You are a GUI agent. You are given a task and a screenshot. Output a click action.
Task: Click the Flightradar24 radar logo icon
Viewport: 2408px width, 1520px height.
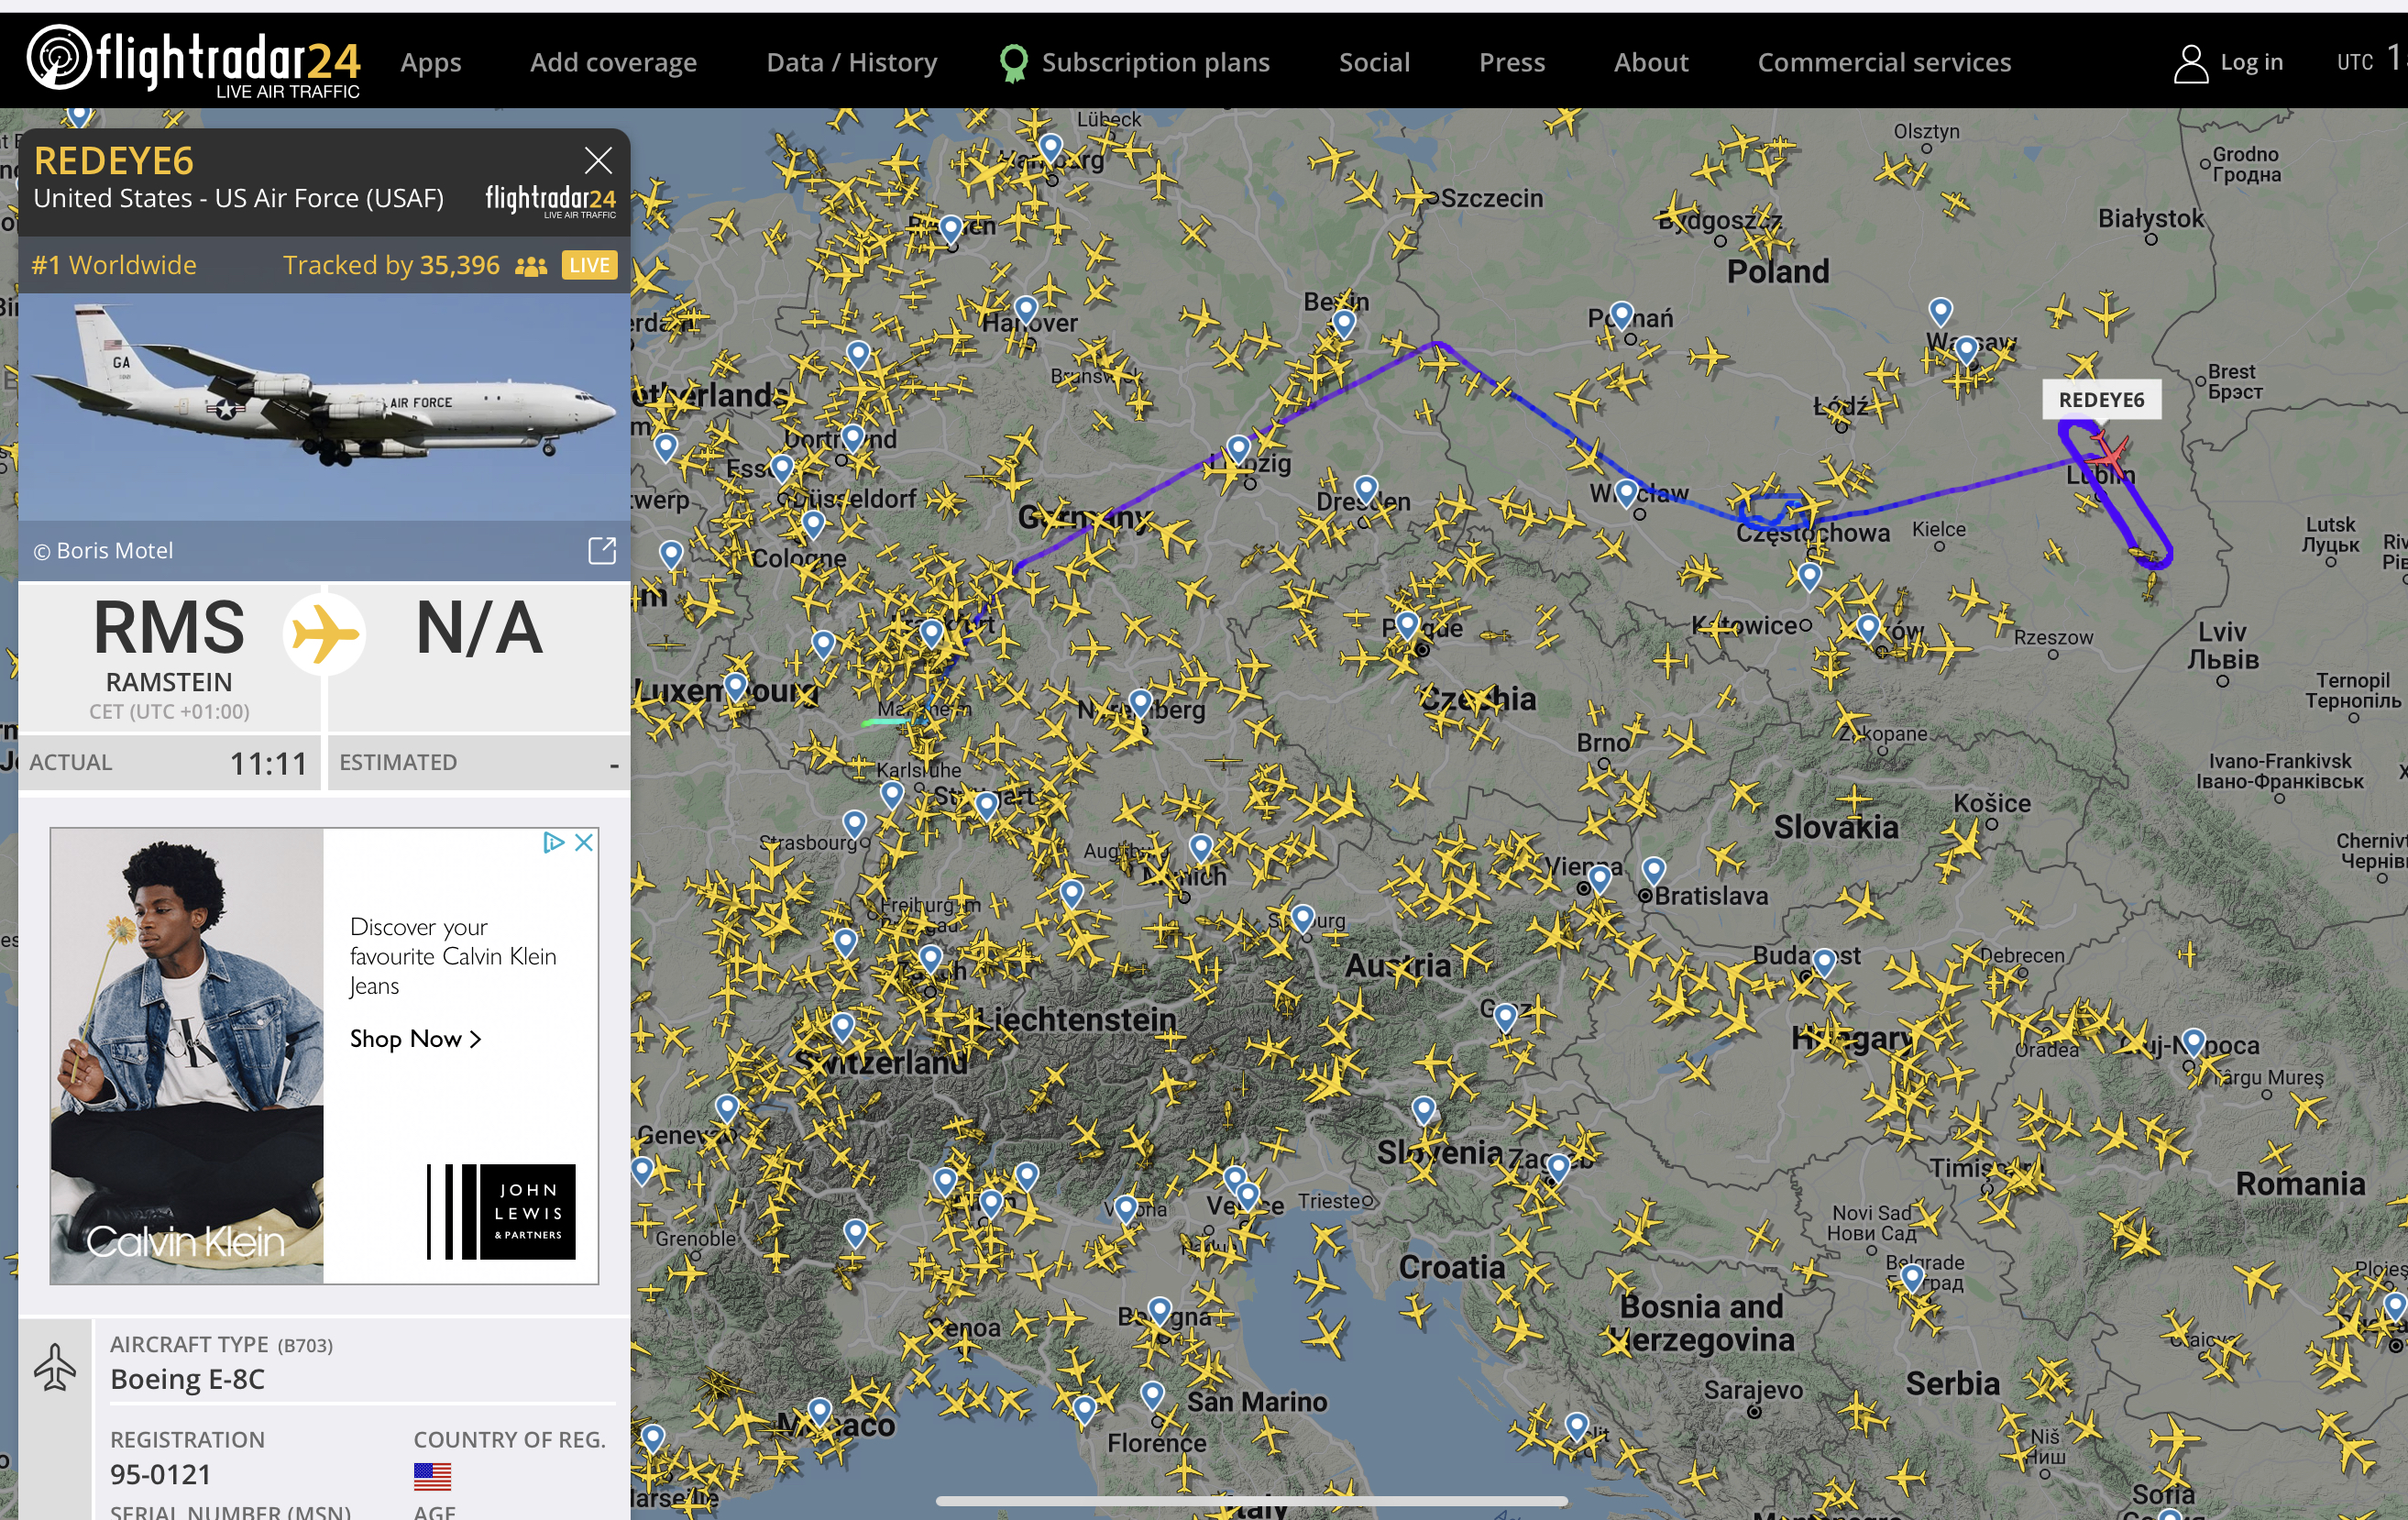57,57
